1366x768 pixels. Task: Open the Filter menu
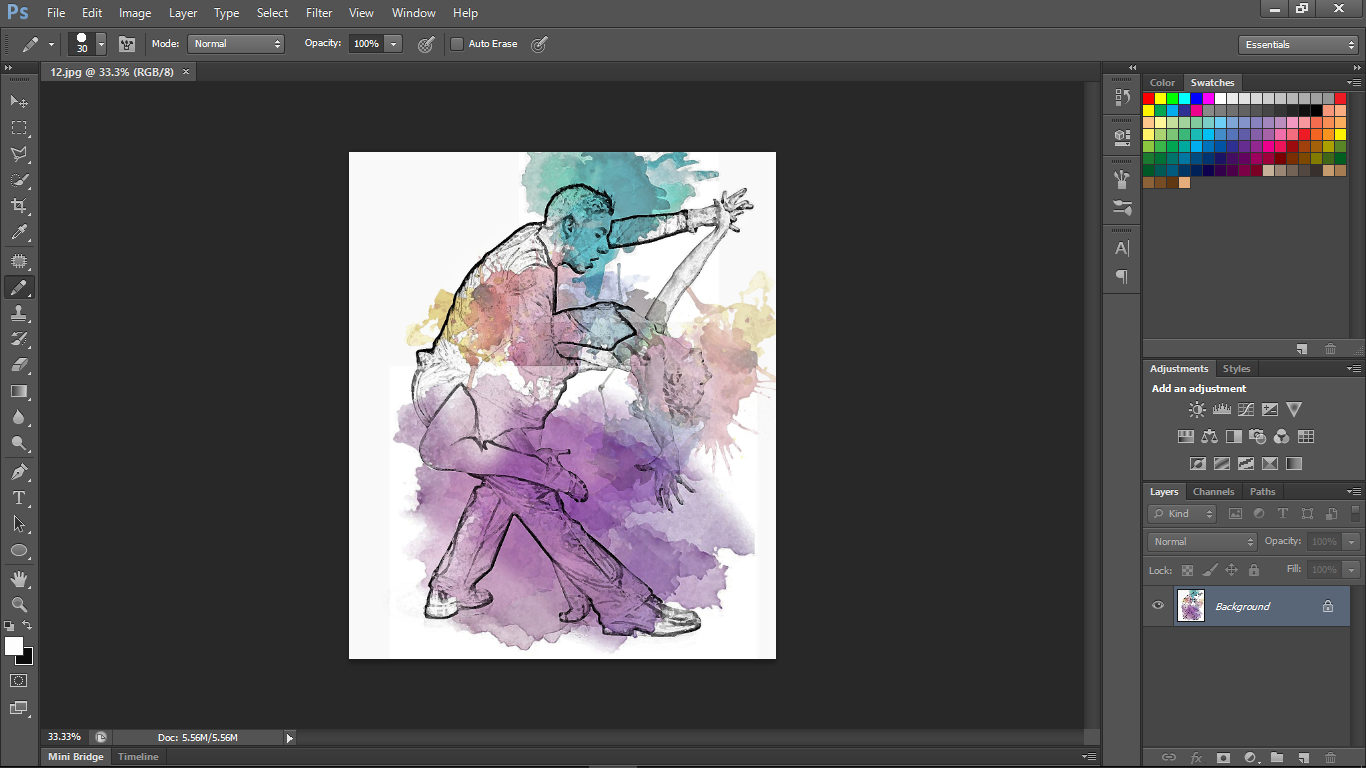coord(319,13)
